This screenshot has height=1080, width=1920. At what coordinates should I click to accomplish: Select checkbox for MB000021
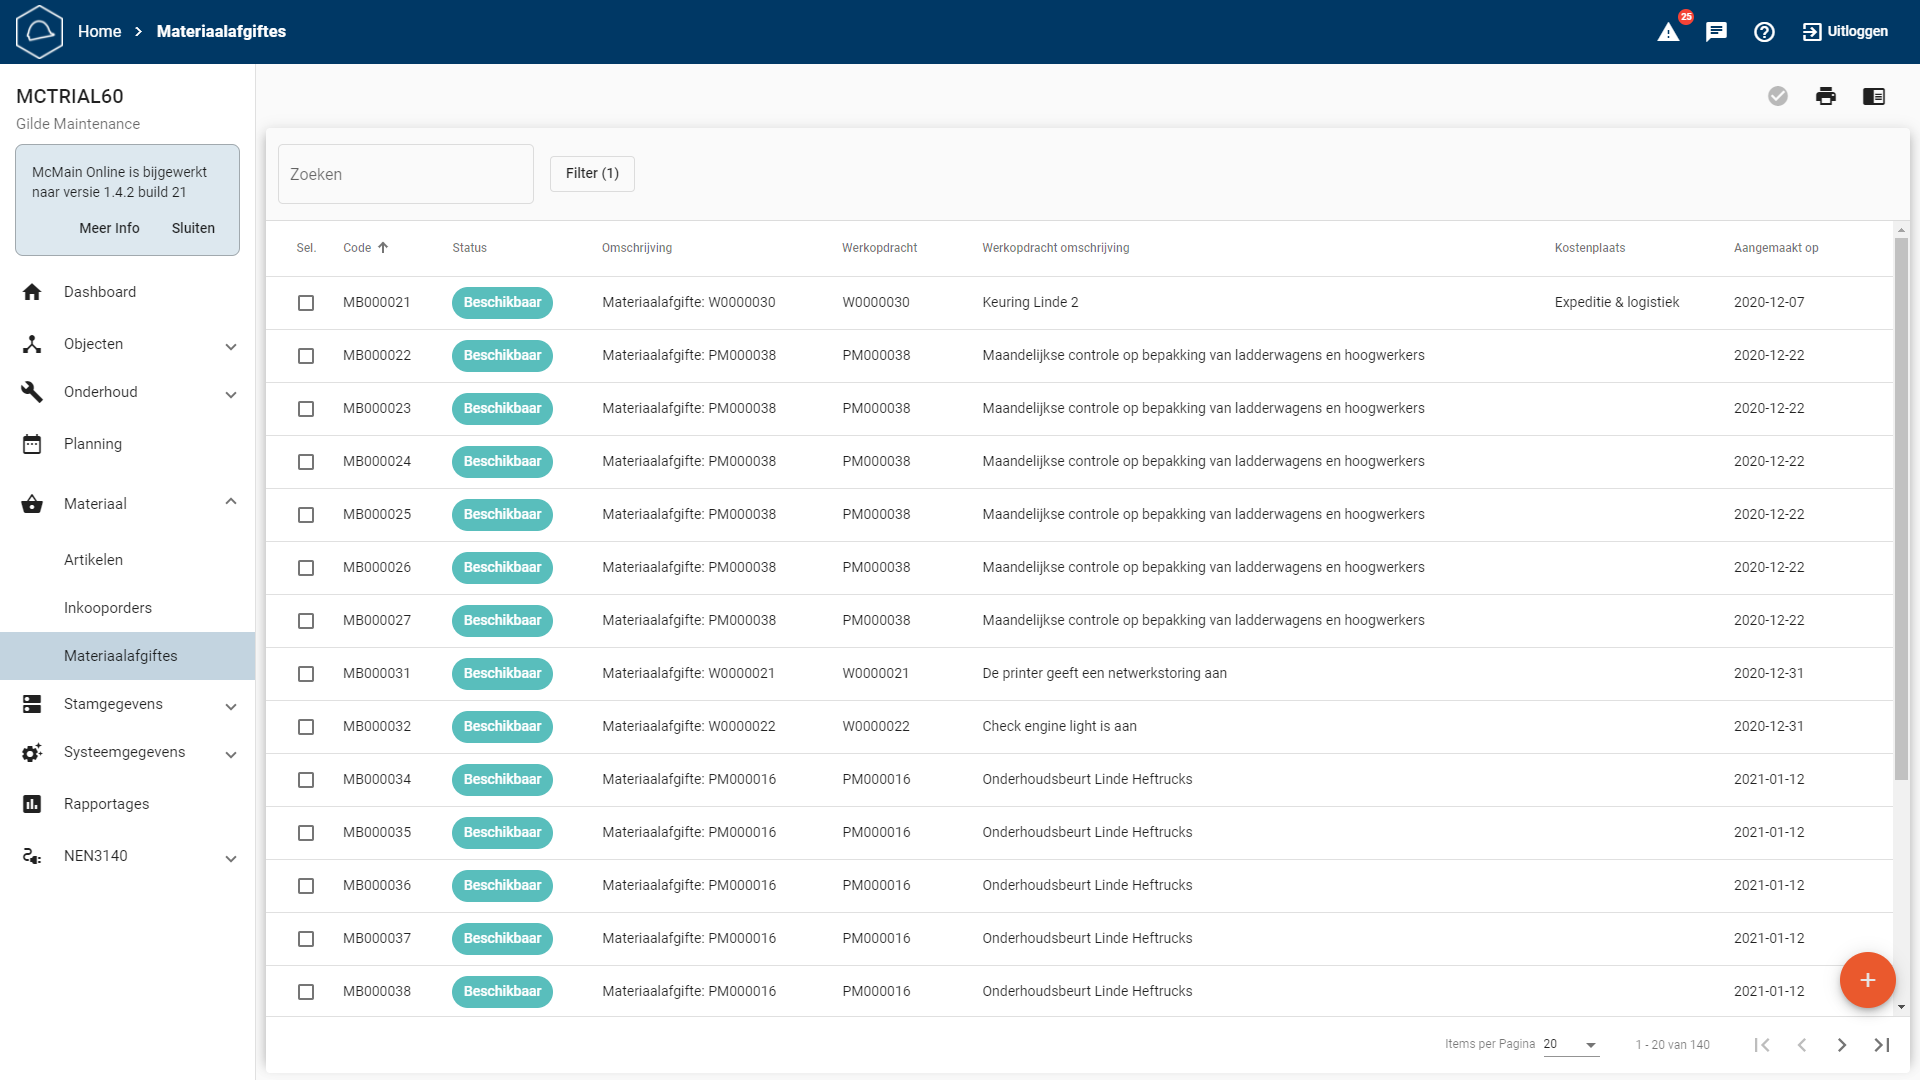click(x=306, y=303)
